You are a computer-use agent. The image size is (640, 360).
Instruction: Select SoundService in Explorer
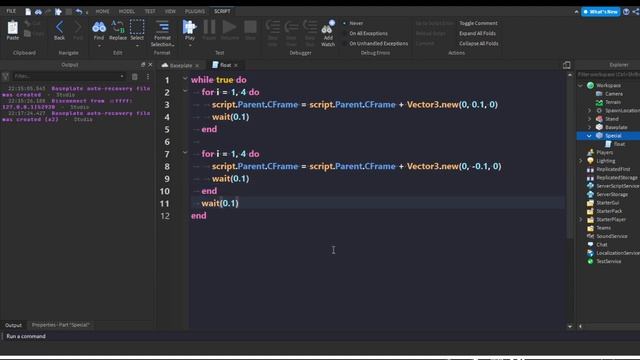pos(611,236)
